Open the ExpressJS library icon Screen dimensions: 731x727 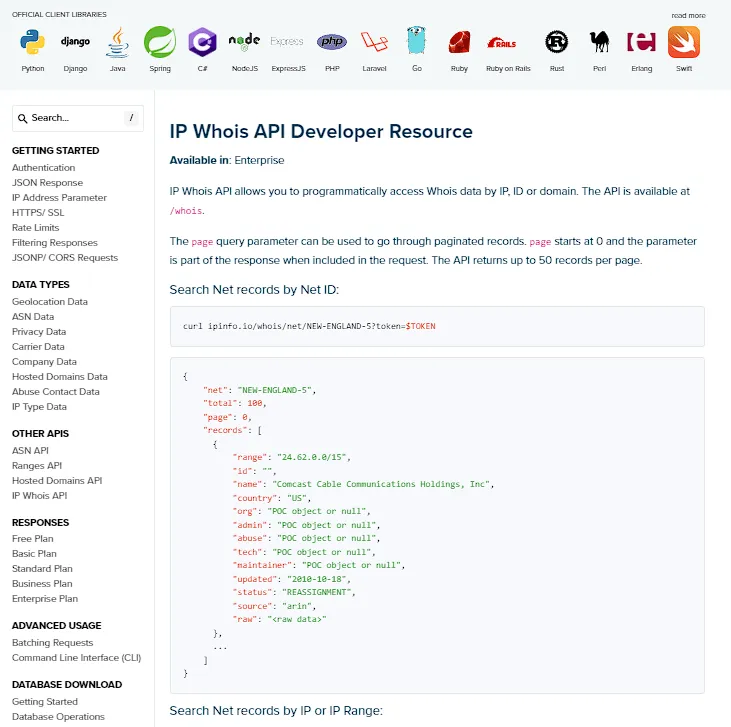pos(287,42)
